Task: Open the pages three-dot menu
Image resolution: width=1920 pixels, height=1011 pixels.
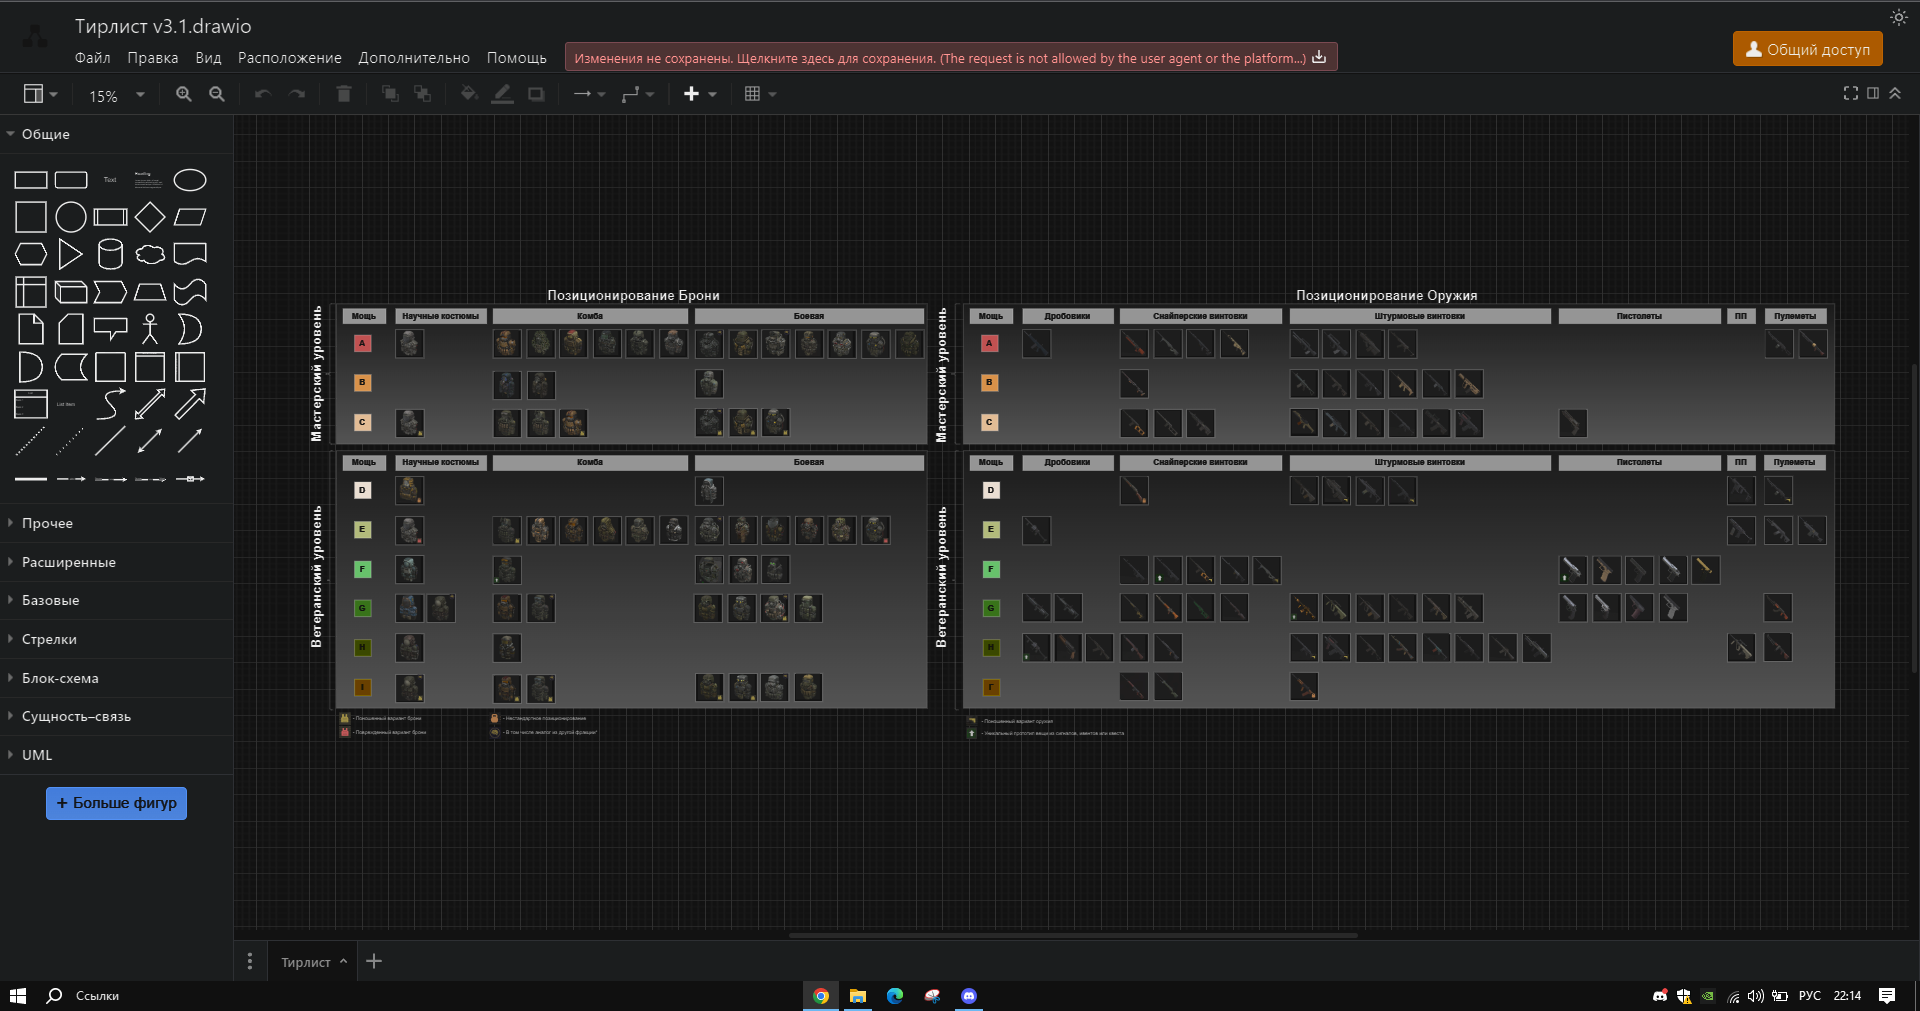Action: coord(249,961)
